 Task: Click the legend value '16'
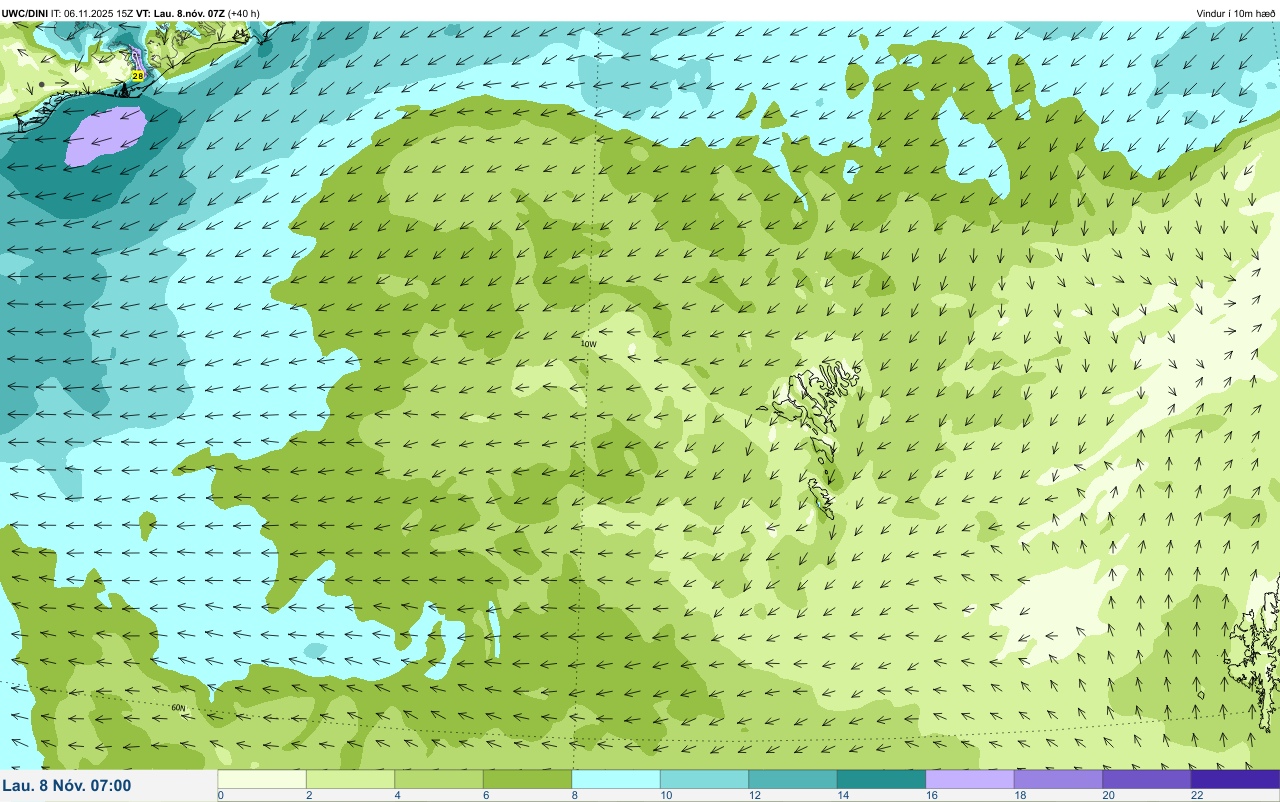point(931,795)
